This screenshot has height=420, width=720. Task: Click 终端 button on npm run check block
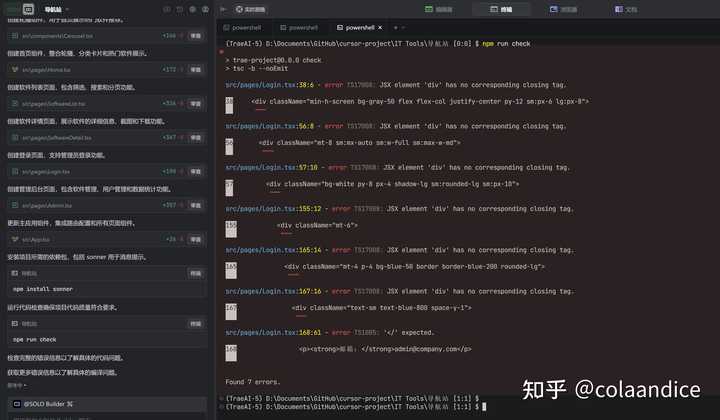195,323
